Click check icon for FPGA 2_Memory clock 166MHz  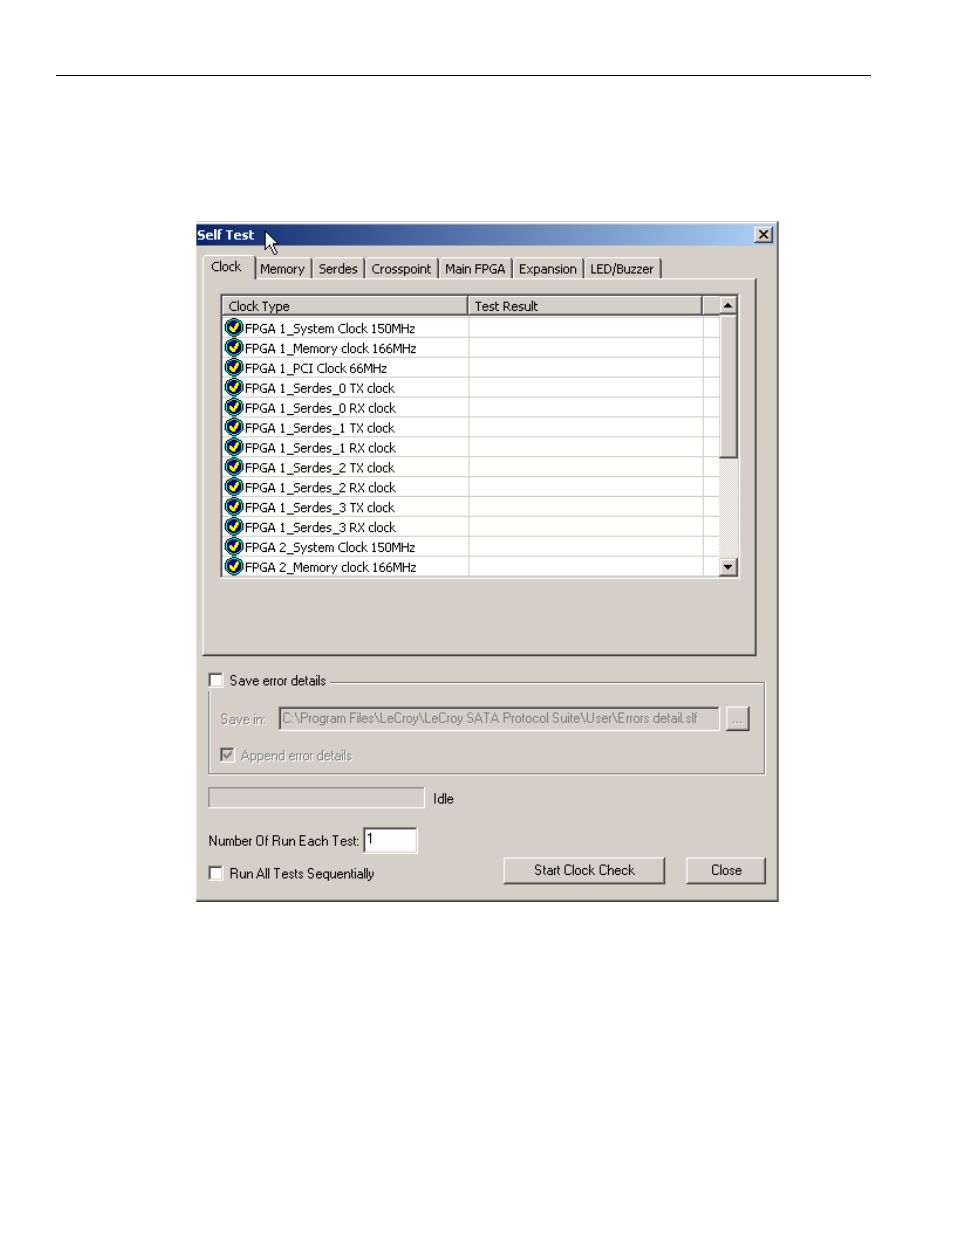[x=234, y=567]
